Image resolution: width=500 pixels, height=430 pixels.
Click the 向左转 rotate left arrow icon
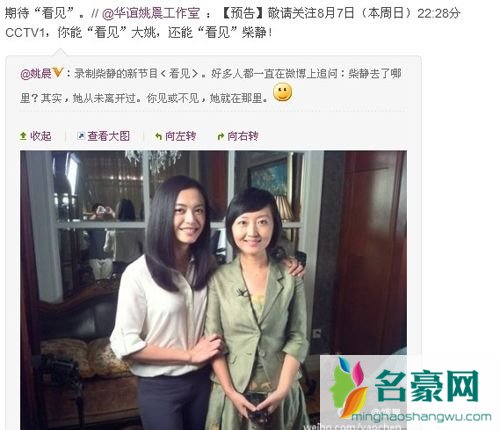159,136
